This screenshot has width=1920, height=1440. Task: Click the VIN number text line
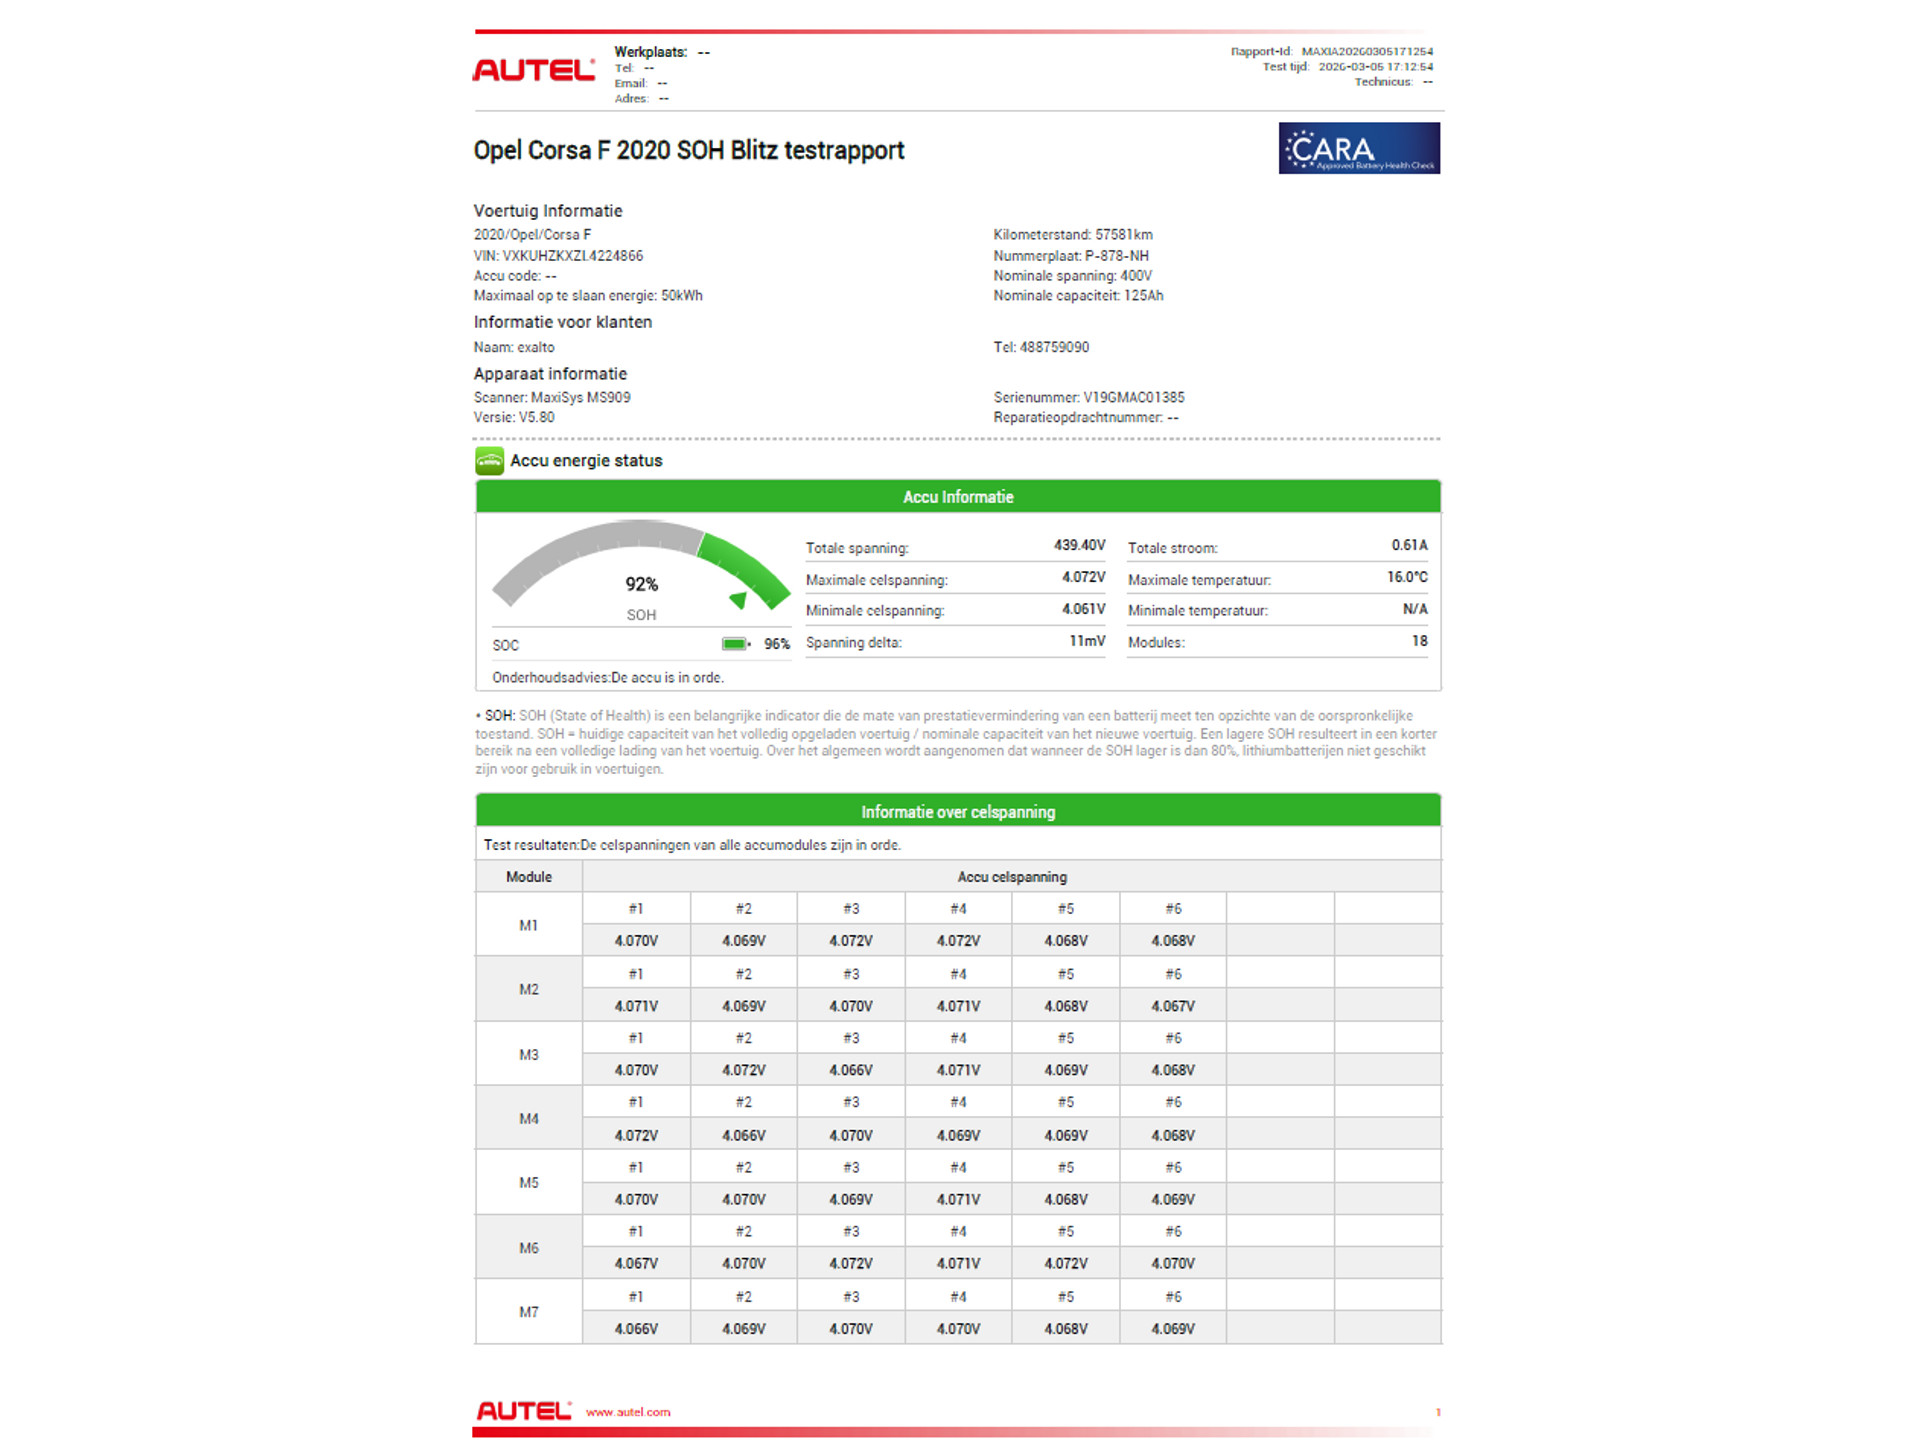click(558, 256)
